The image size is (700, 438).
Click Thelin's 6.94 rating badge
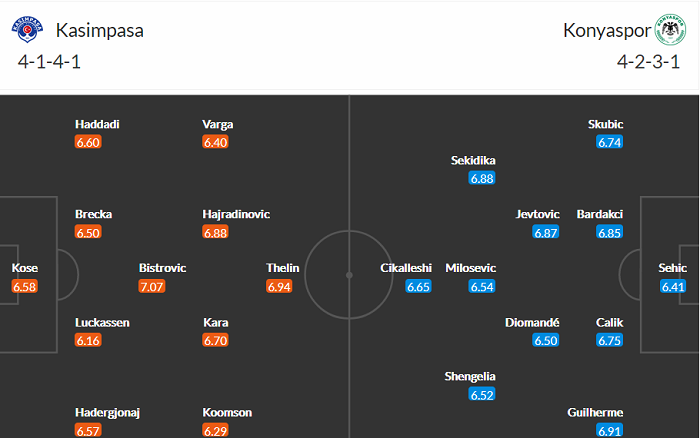pos(279,287)
